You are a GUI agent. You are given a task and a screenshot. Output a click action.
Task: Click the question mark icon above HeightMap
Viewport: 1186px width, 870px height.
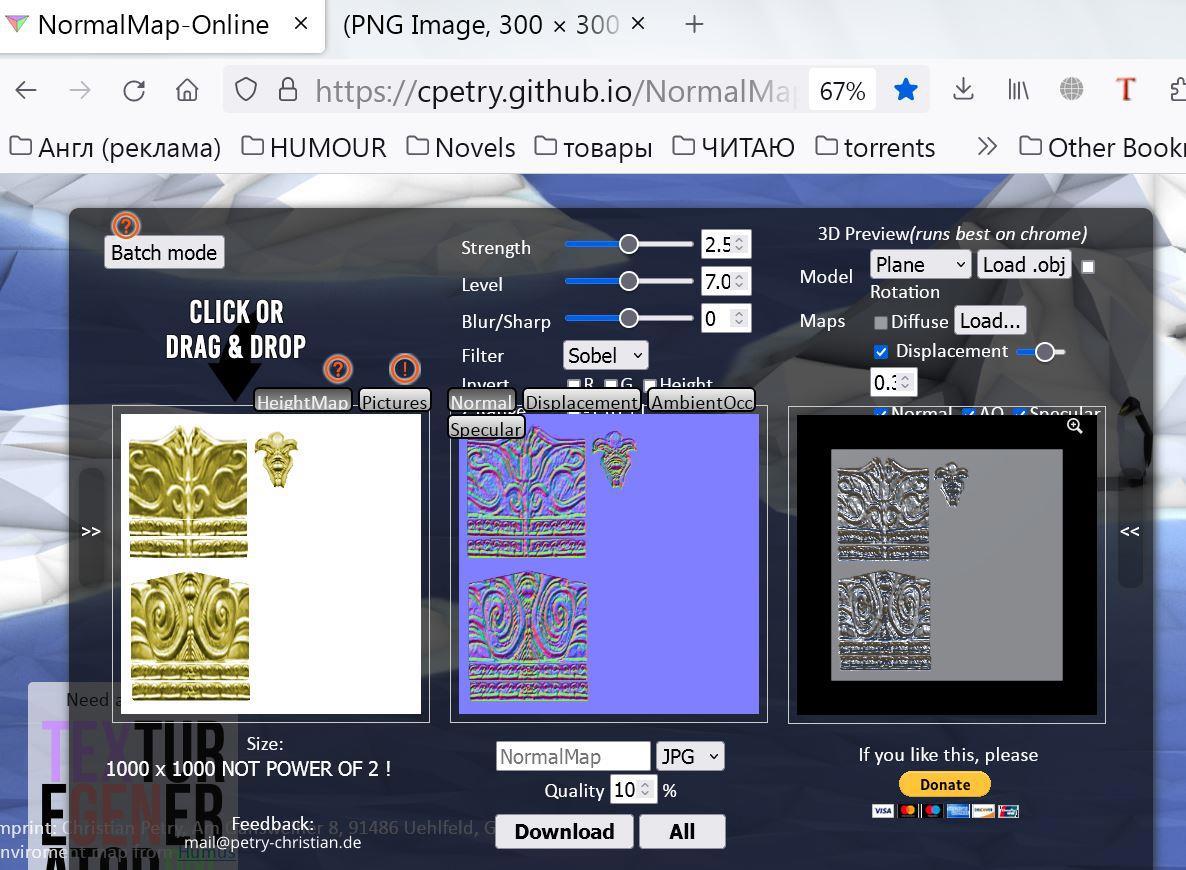[338, 369]
